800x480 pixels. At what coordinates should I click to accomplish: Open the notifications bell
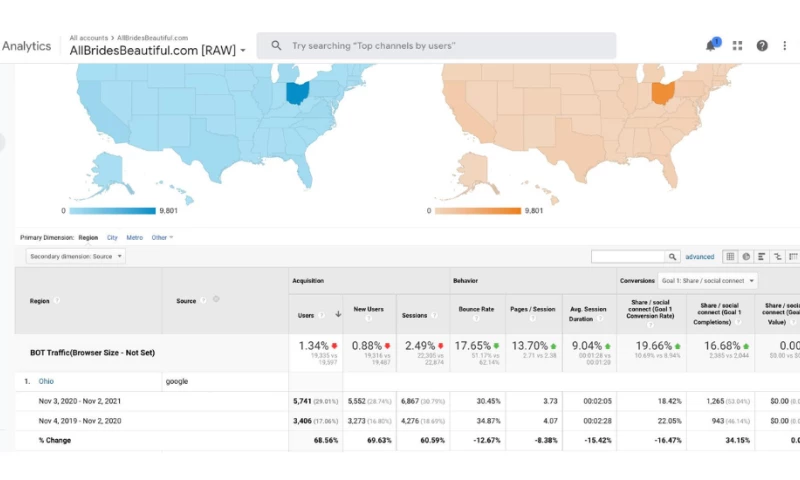pos(711,46)
